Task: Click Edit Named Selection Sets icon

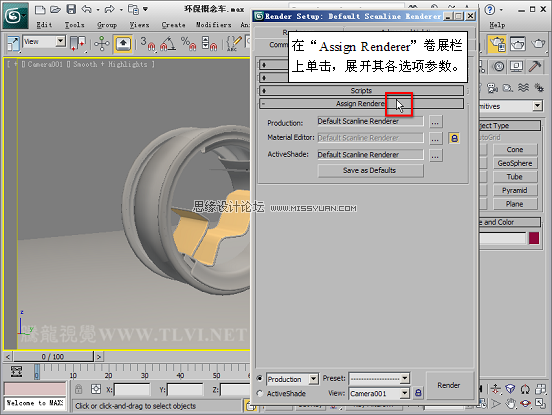Action: [234, 44]
